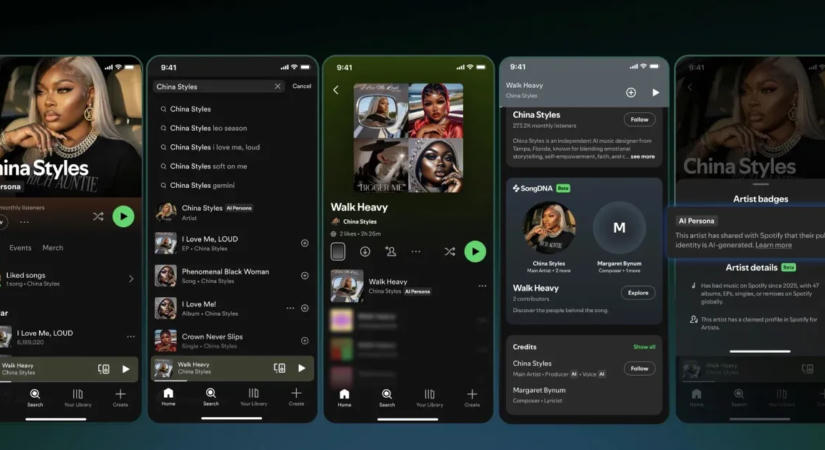Tap device connect icon in artist page mini player

click(x=104, y=369)
